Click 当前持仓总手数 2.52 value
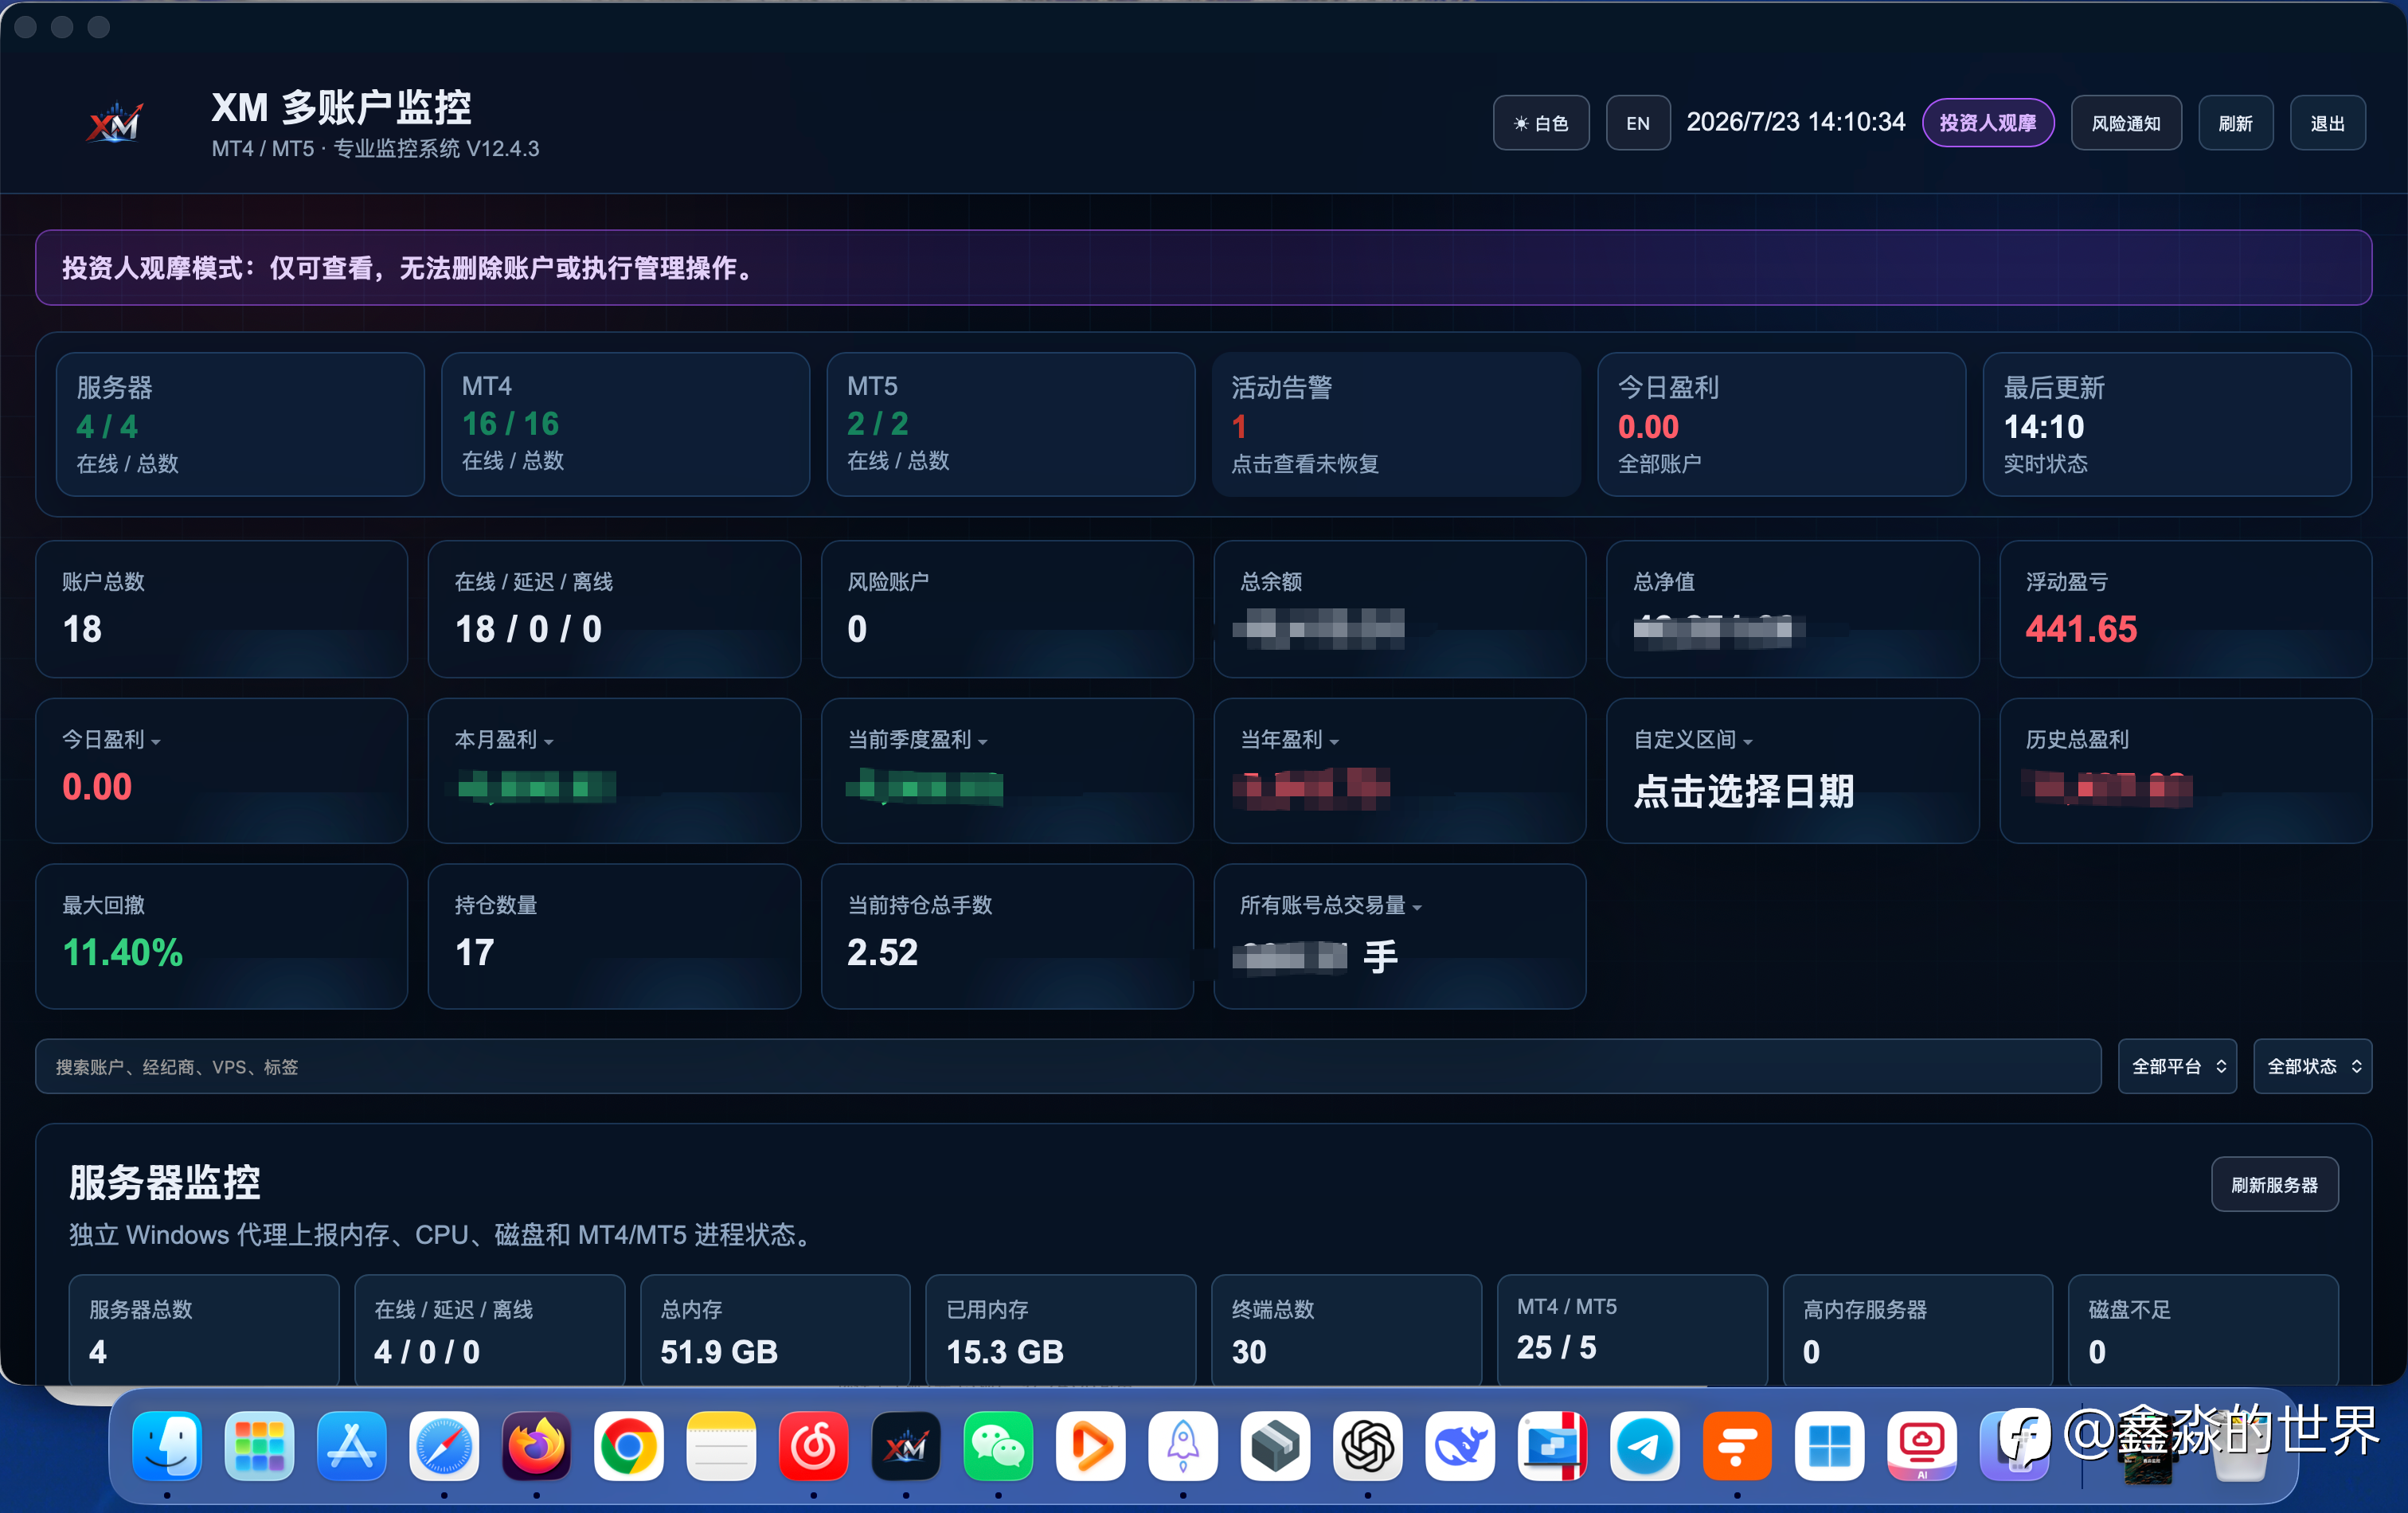This screenshot has height=1513, width=2408. [x=882, y=952]
